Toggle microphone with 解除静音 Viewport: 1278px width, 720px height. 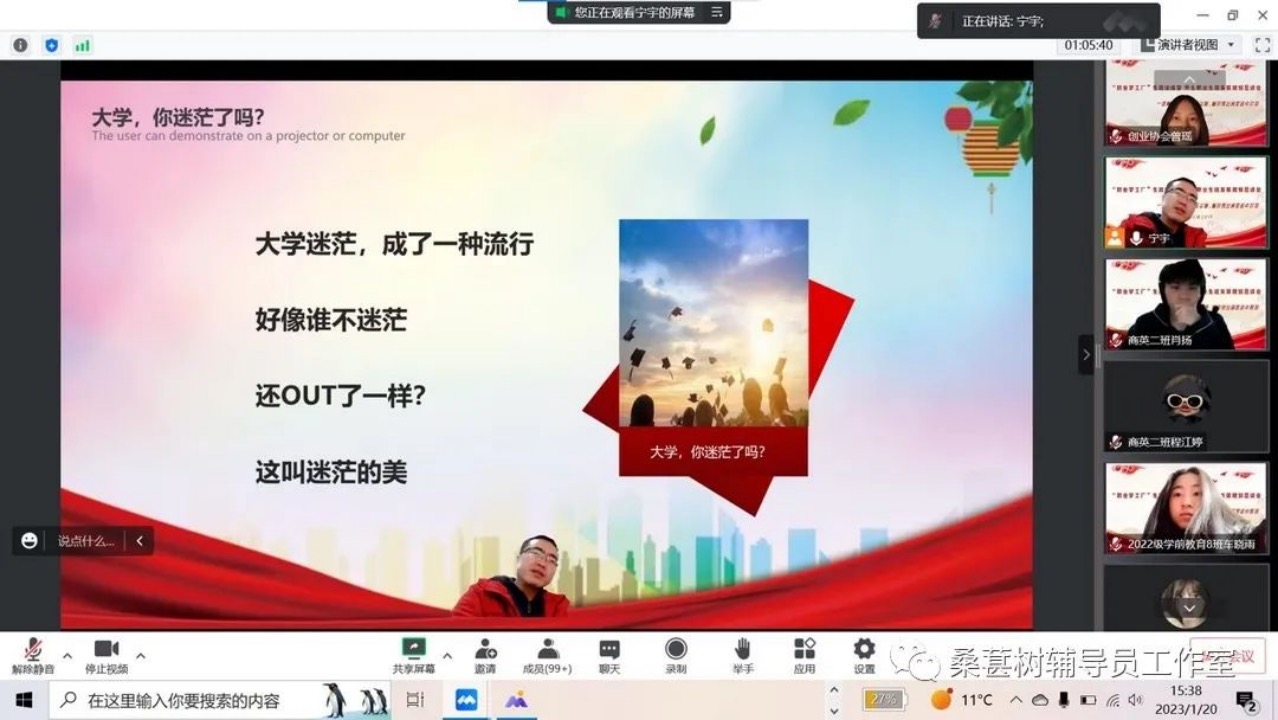click(33, 655)
